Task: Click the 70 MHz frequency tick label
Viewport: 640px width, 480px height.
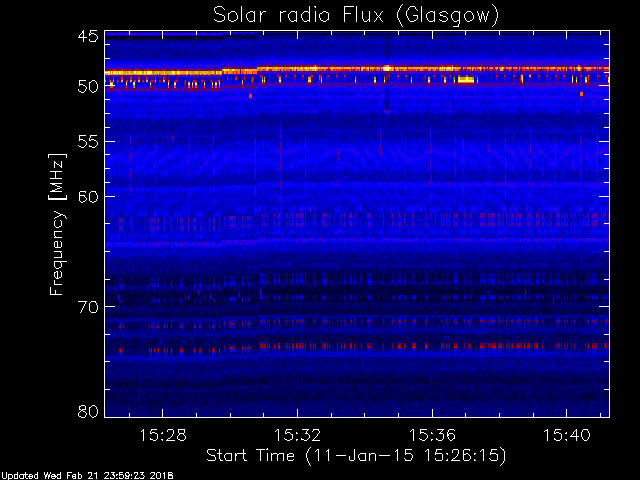Action: (x=87, y=306)
